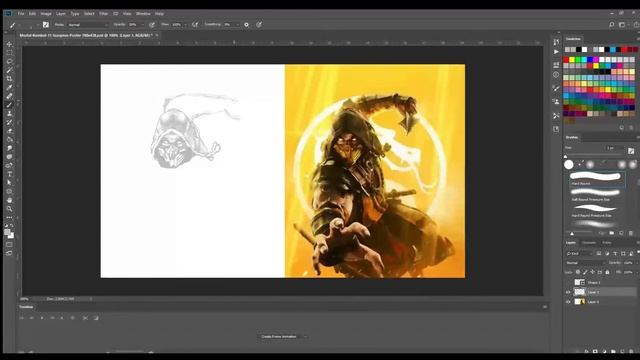Open the Flow dropdown arrow
Viewport: 640px width, 360px height.
tap(185, 25)
